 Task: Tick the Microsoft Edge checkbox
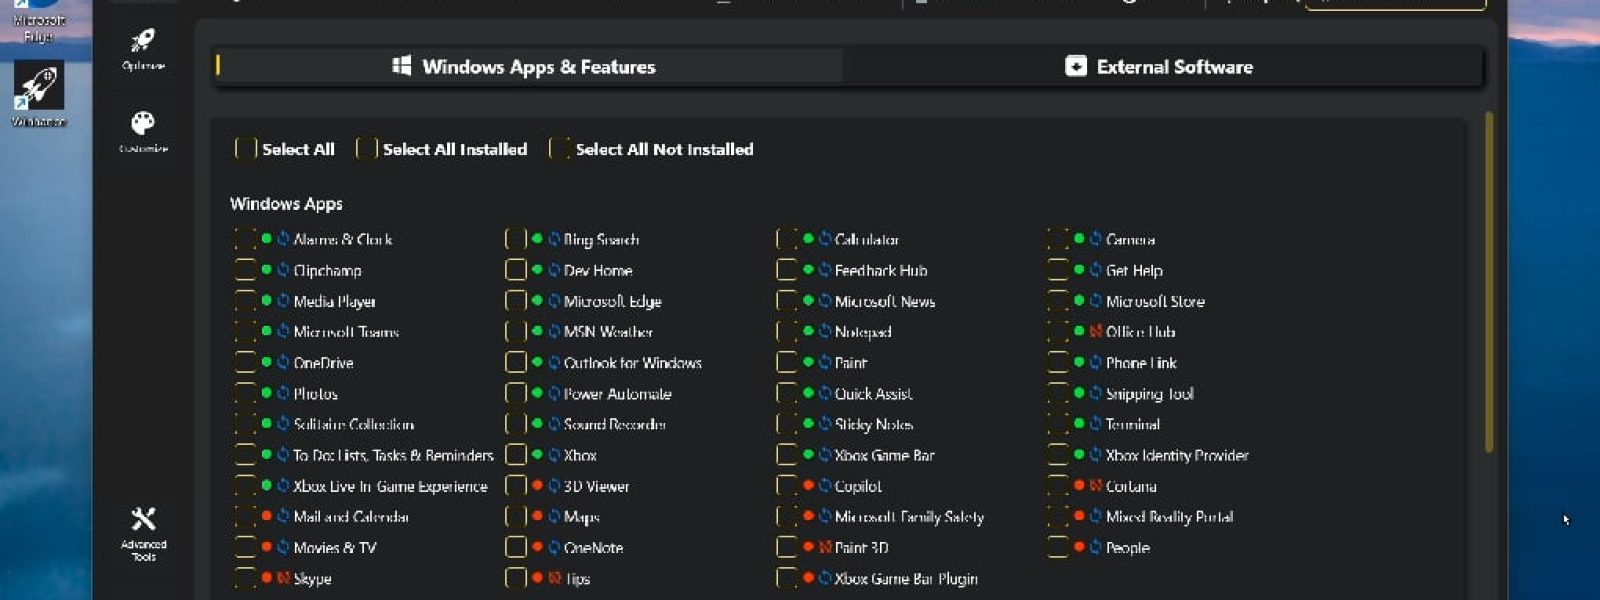(516, 300)
